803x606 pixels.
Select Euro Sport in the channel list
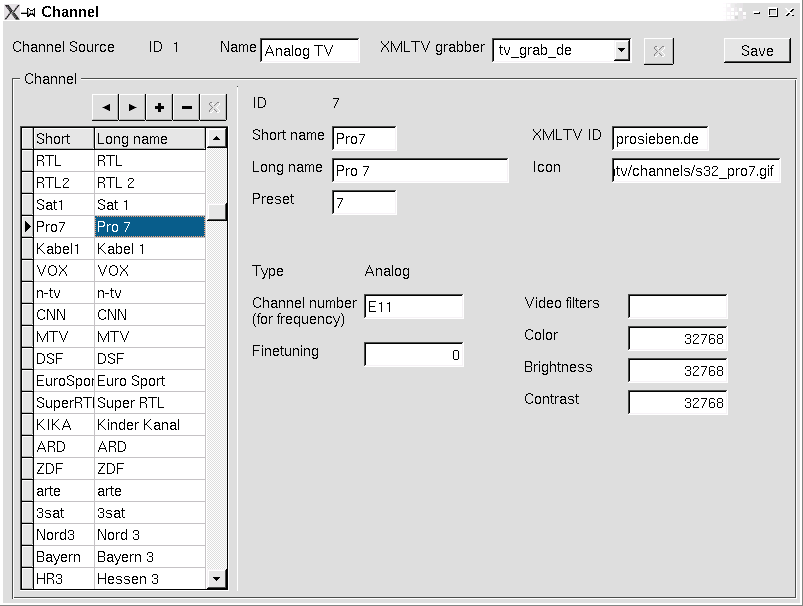pyautogui.click(x=149, y=381)
